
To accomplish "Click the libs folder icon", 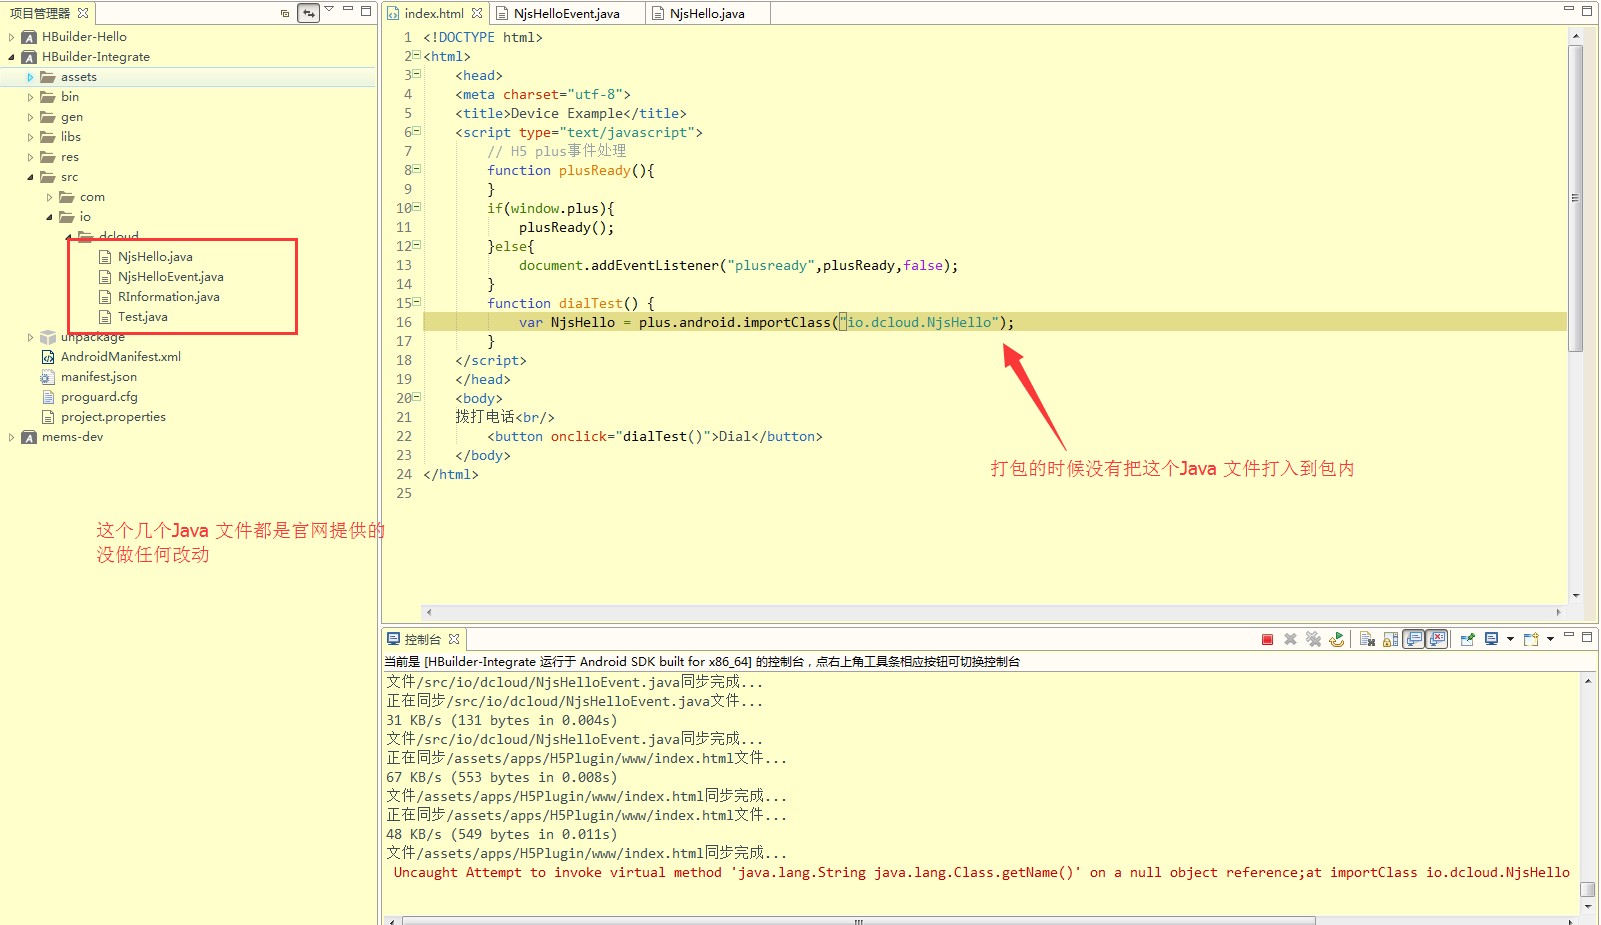I will (x=47, y=137).
